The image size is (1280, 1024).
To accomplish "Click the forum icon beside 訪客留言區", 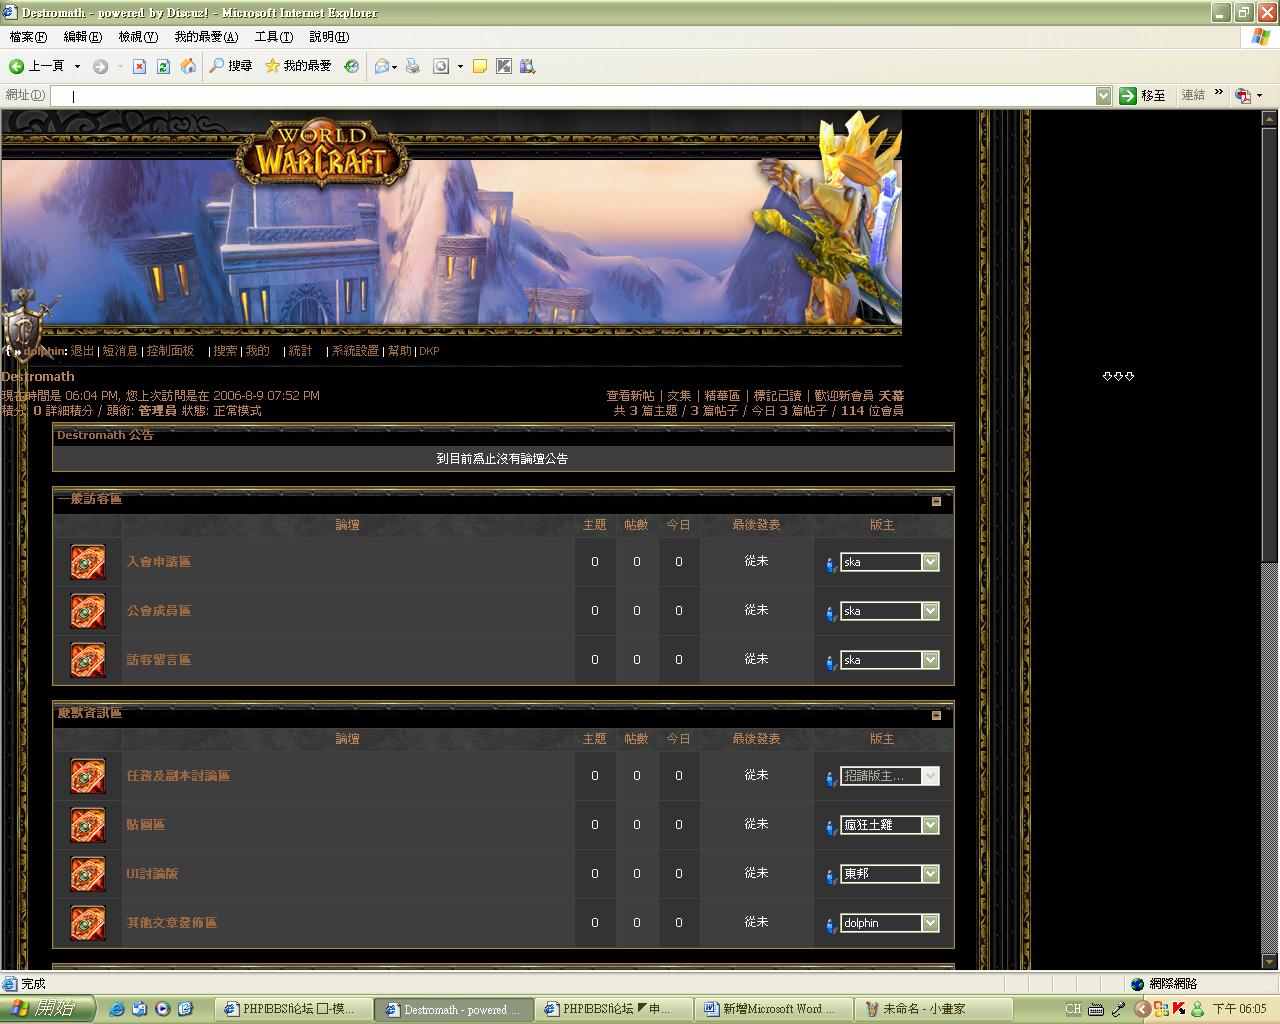I will [88, 660].
